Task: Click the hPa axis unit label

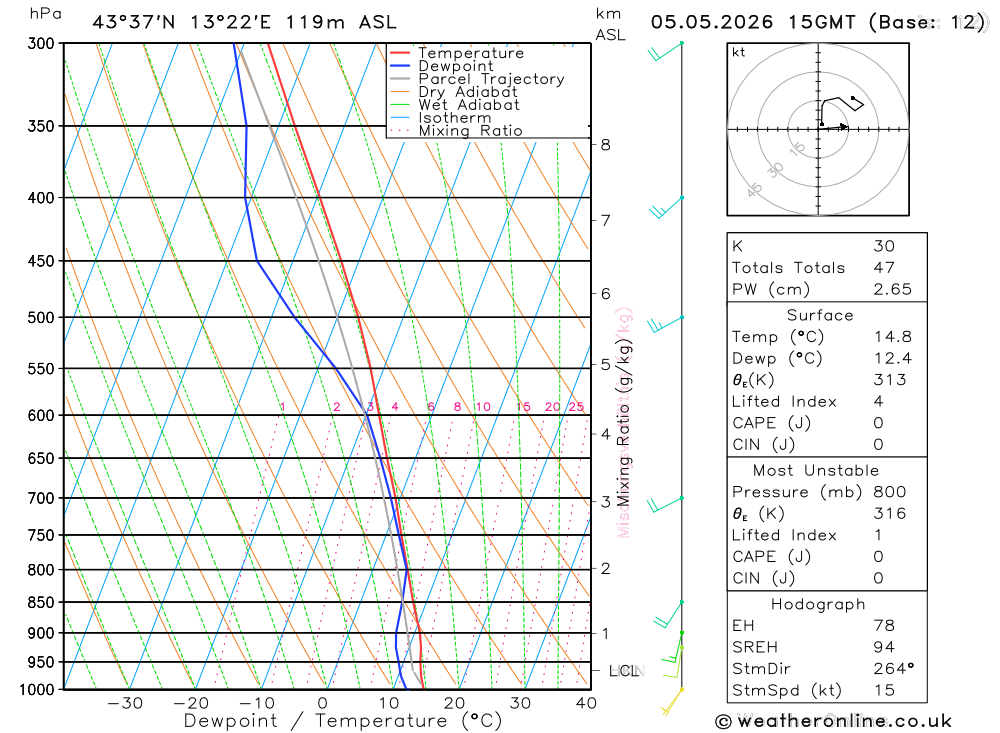Action: coord(45,14)
